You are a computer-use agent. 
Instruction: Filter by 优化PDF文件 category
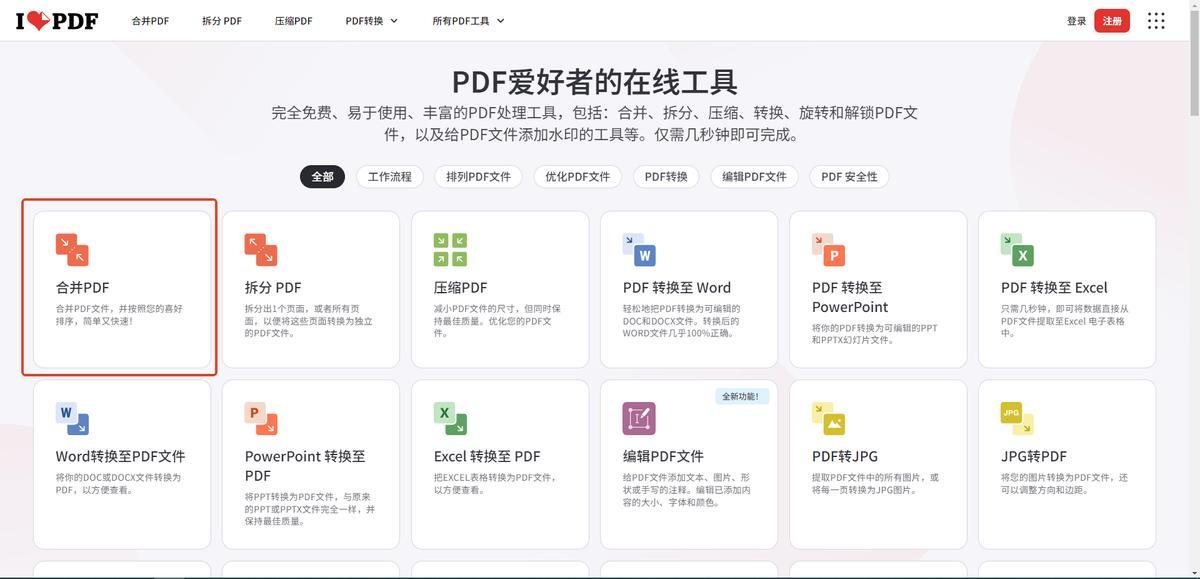tap(577, 177)
